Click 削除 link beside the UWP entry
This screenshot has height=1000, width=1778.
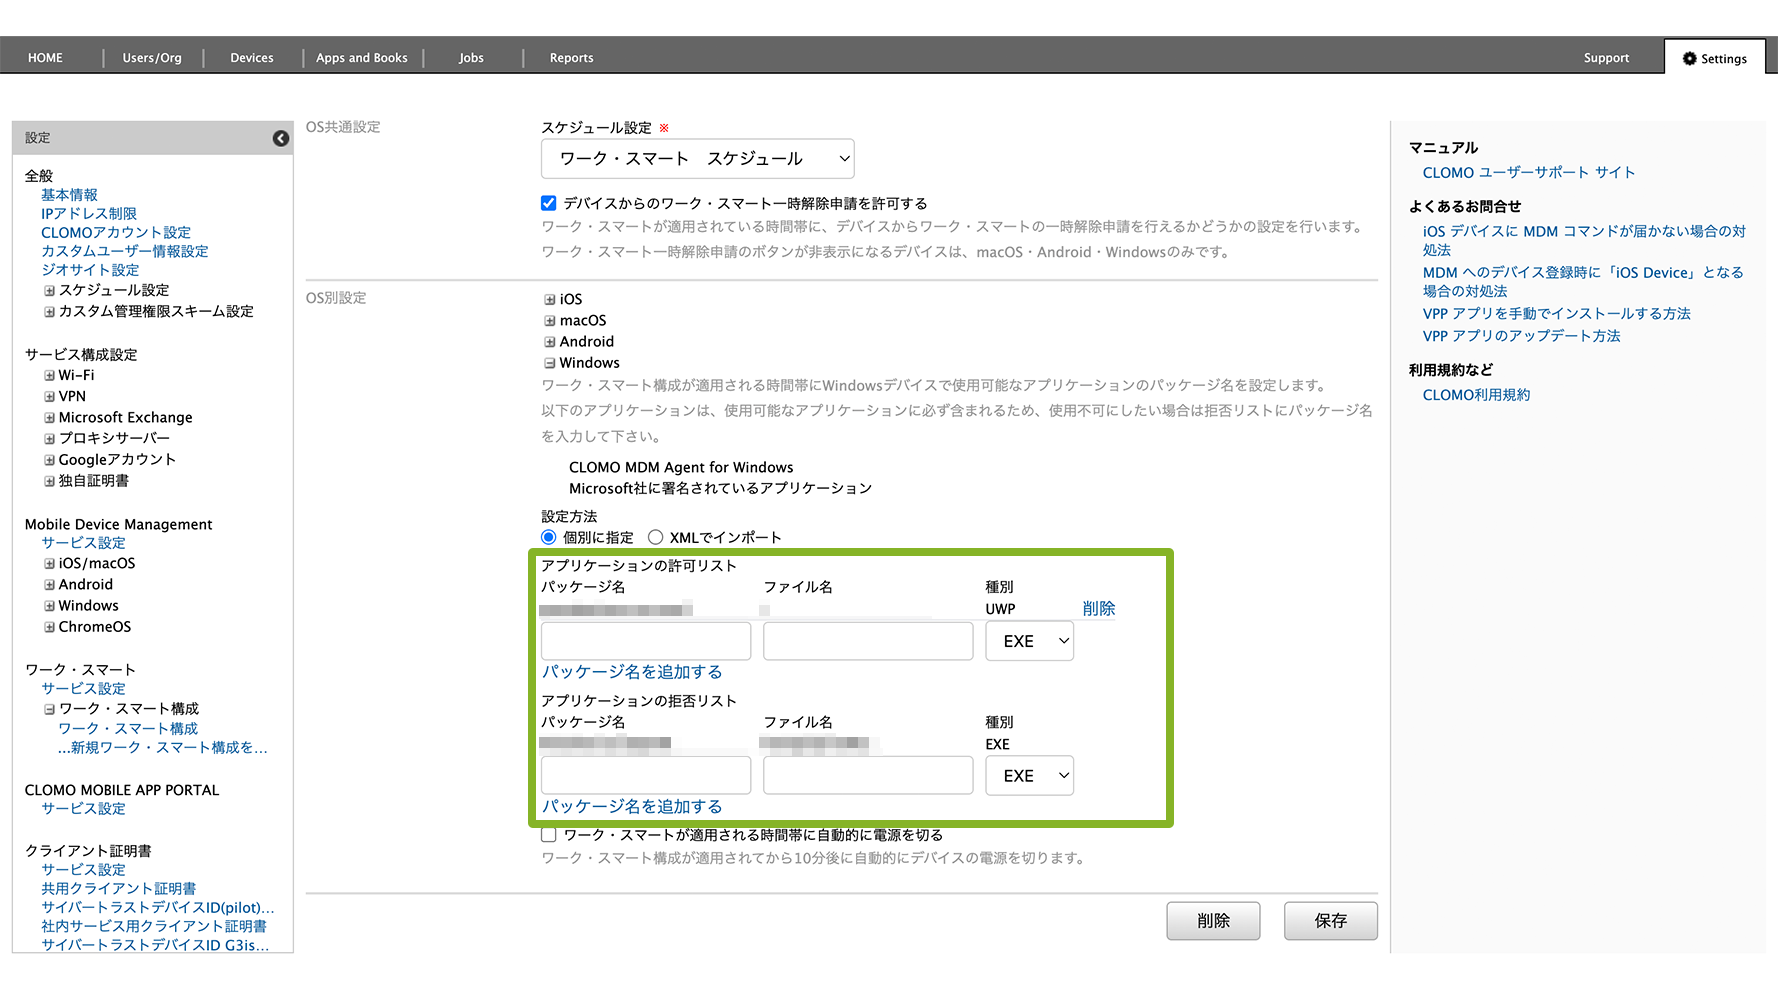coord(1098,608)
